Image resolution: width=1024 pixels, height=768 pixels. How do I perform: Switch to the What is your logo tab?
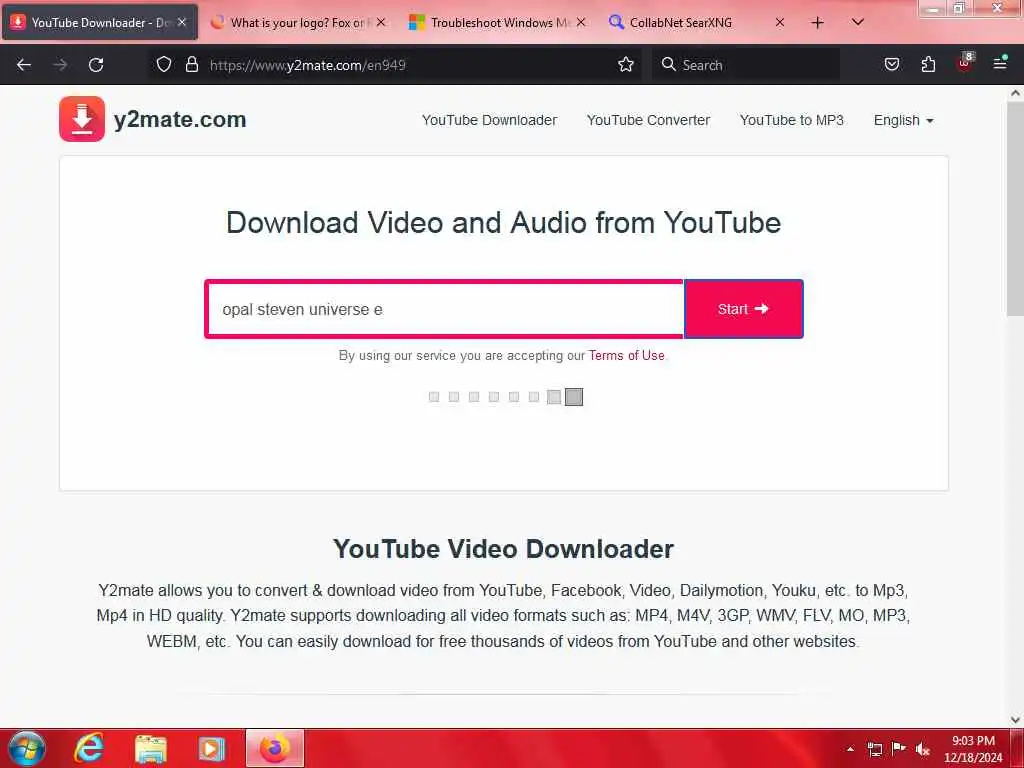click(298, 23)
